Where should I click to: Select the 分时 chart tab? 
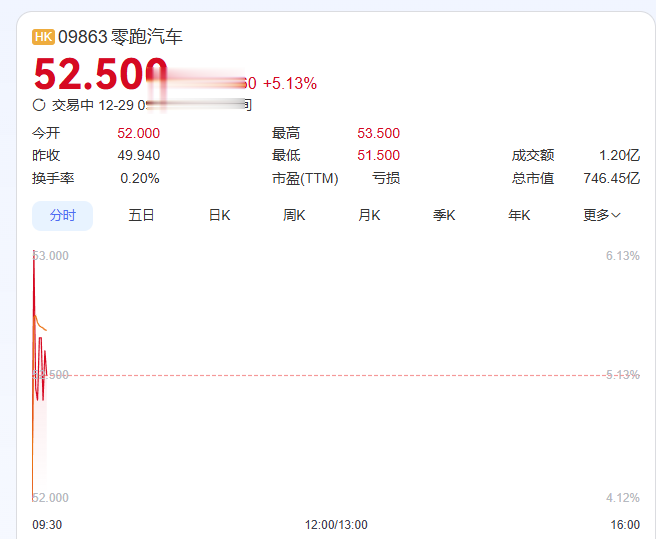tap(62, 216)
